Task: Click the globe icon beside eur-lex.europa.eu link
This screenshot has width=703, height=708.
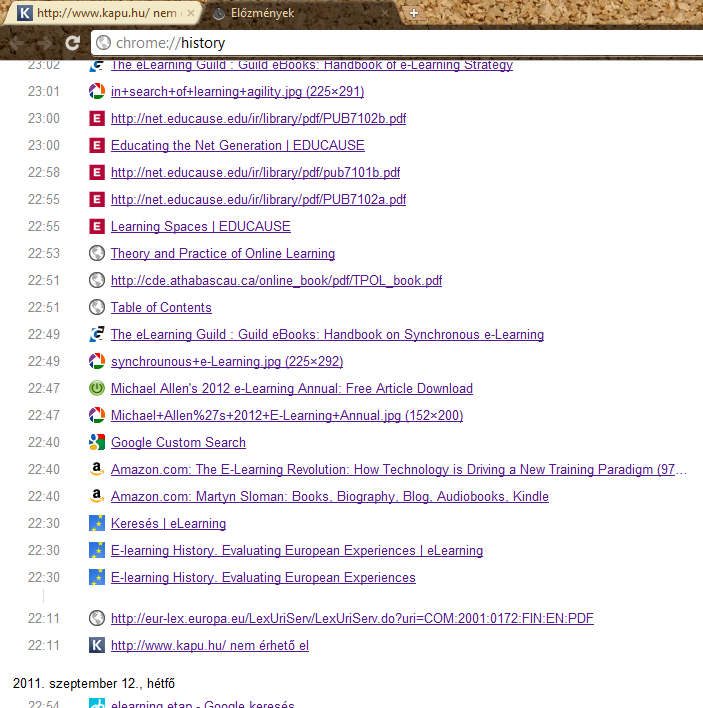Action: point(97,618)
